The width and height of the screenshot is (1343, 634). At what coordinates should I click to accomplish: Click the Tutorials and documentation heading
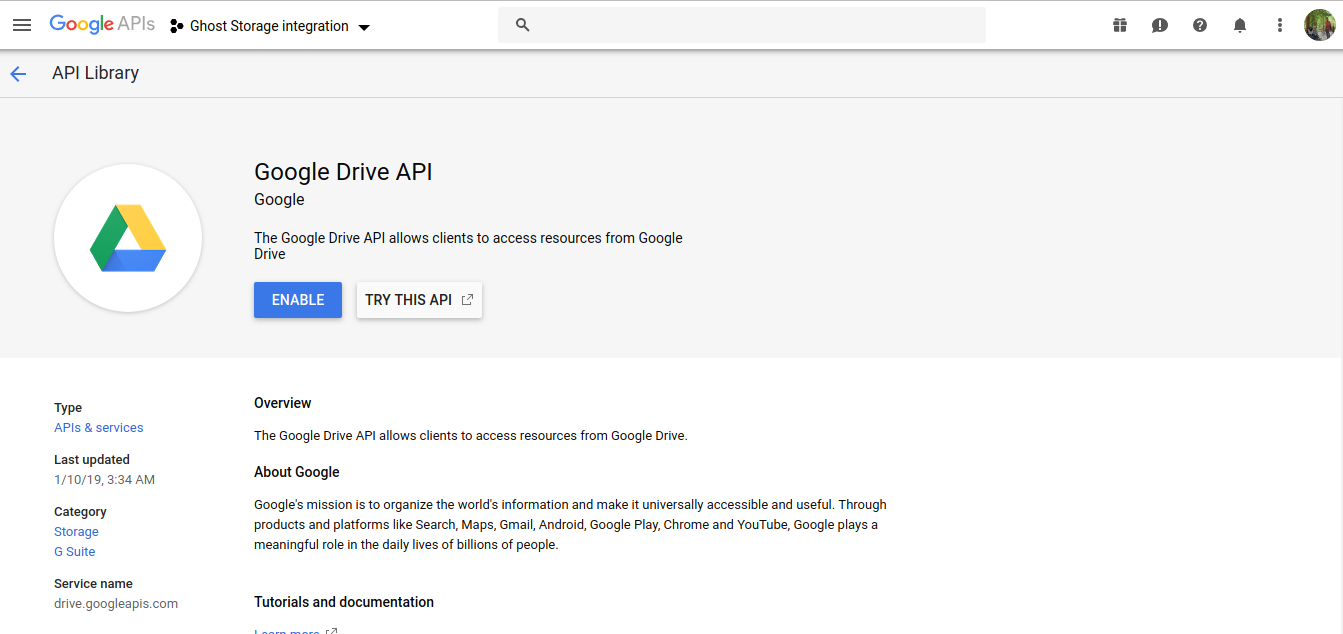[344, 602]
